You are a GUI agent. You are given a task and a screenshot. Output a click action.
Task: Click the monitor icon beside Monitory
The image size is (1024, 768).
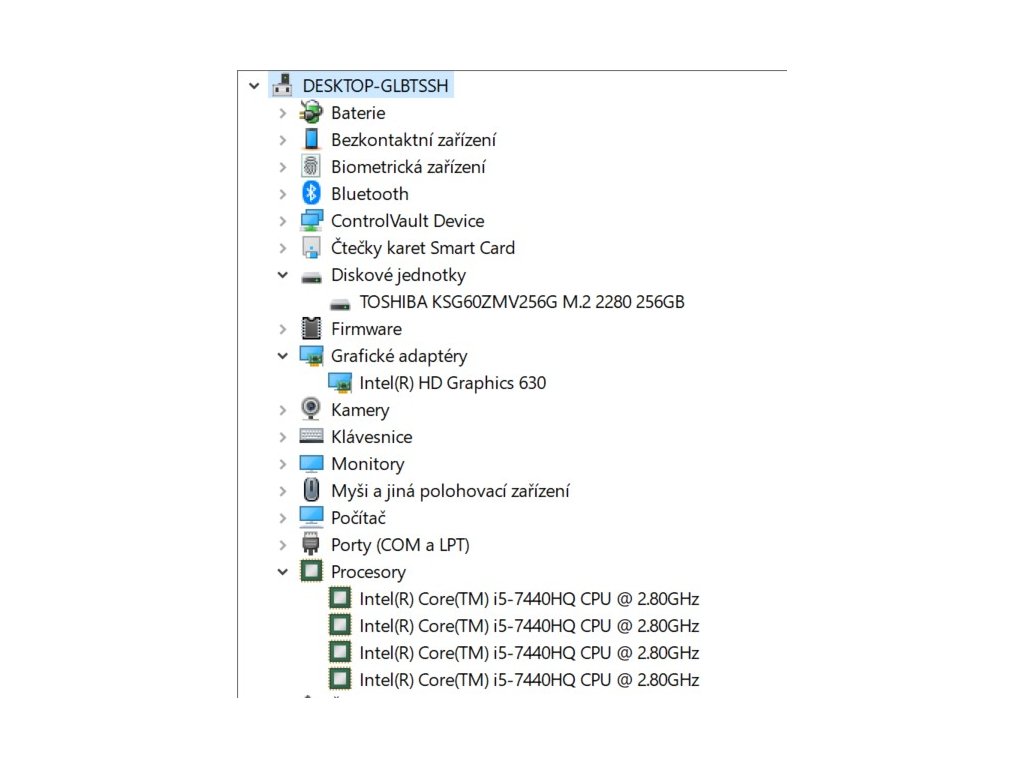tap(312, 464)
